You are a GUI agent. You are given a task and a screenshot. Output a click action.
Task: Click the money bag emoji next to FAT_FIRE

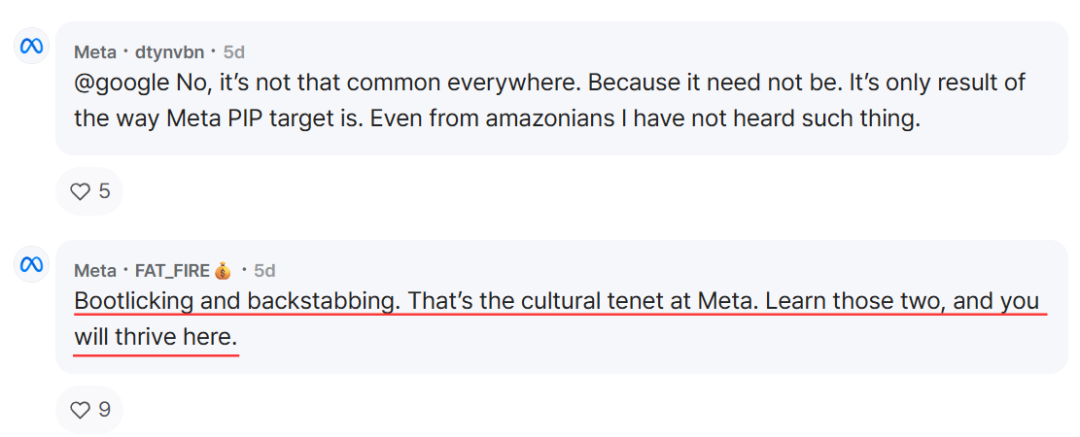(222, 271)
